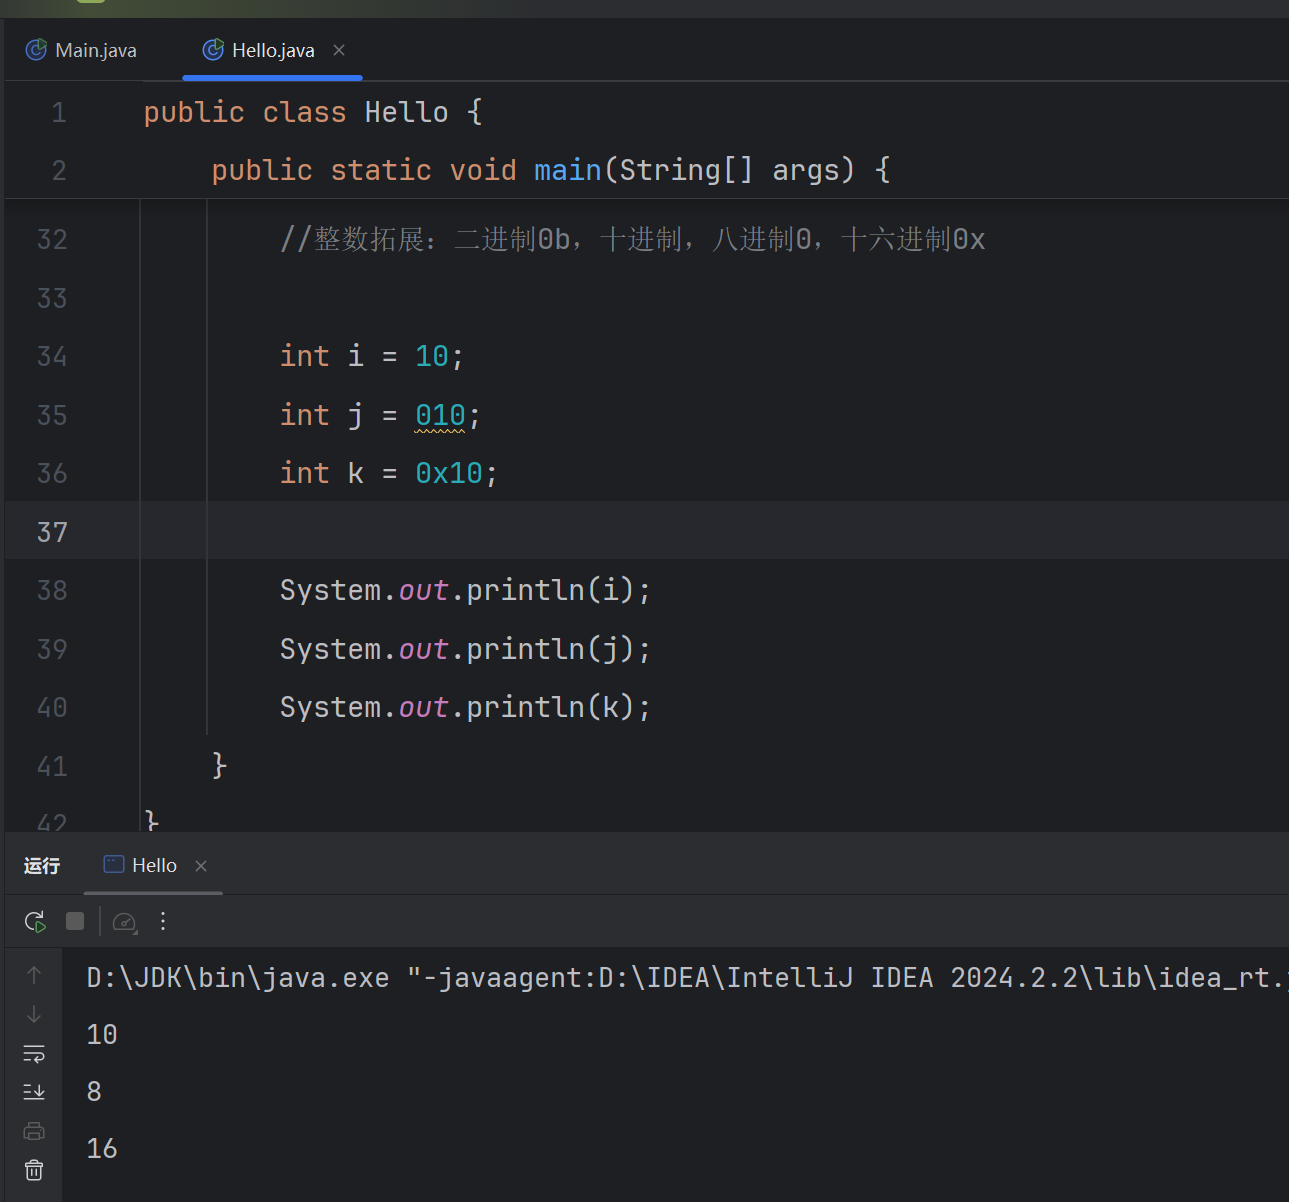Stop the running Hello process

(x=75, y=921)
